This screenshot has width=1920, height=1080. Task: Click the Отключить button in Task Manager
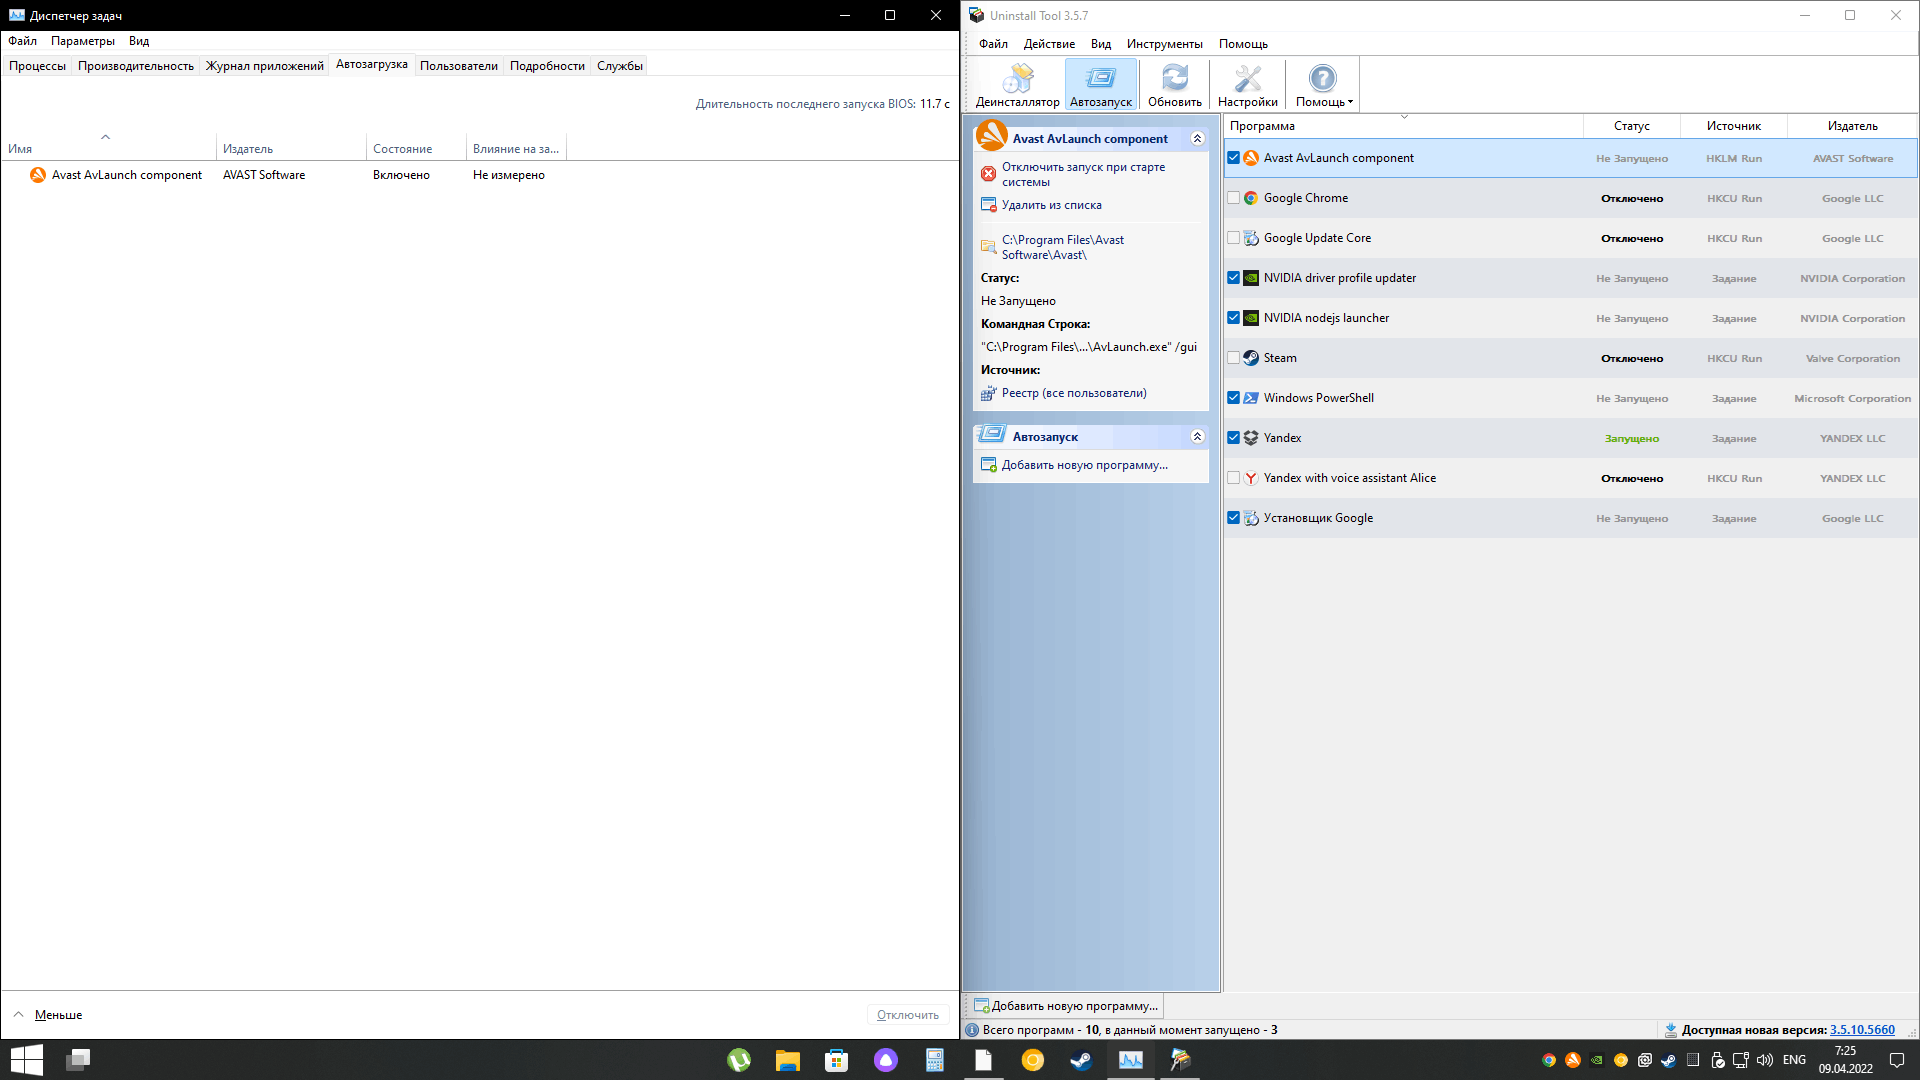pos(908,1015)
